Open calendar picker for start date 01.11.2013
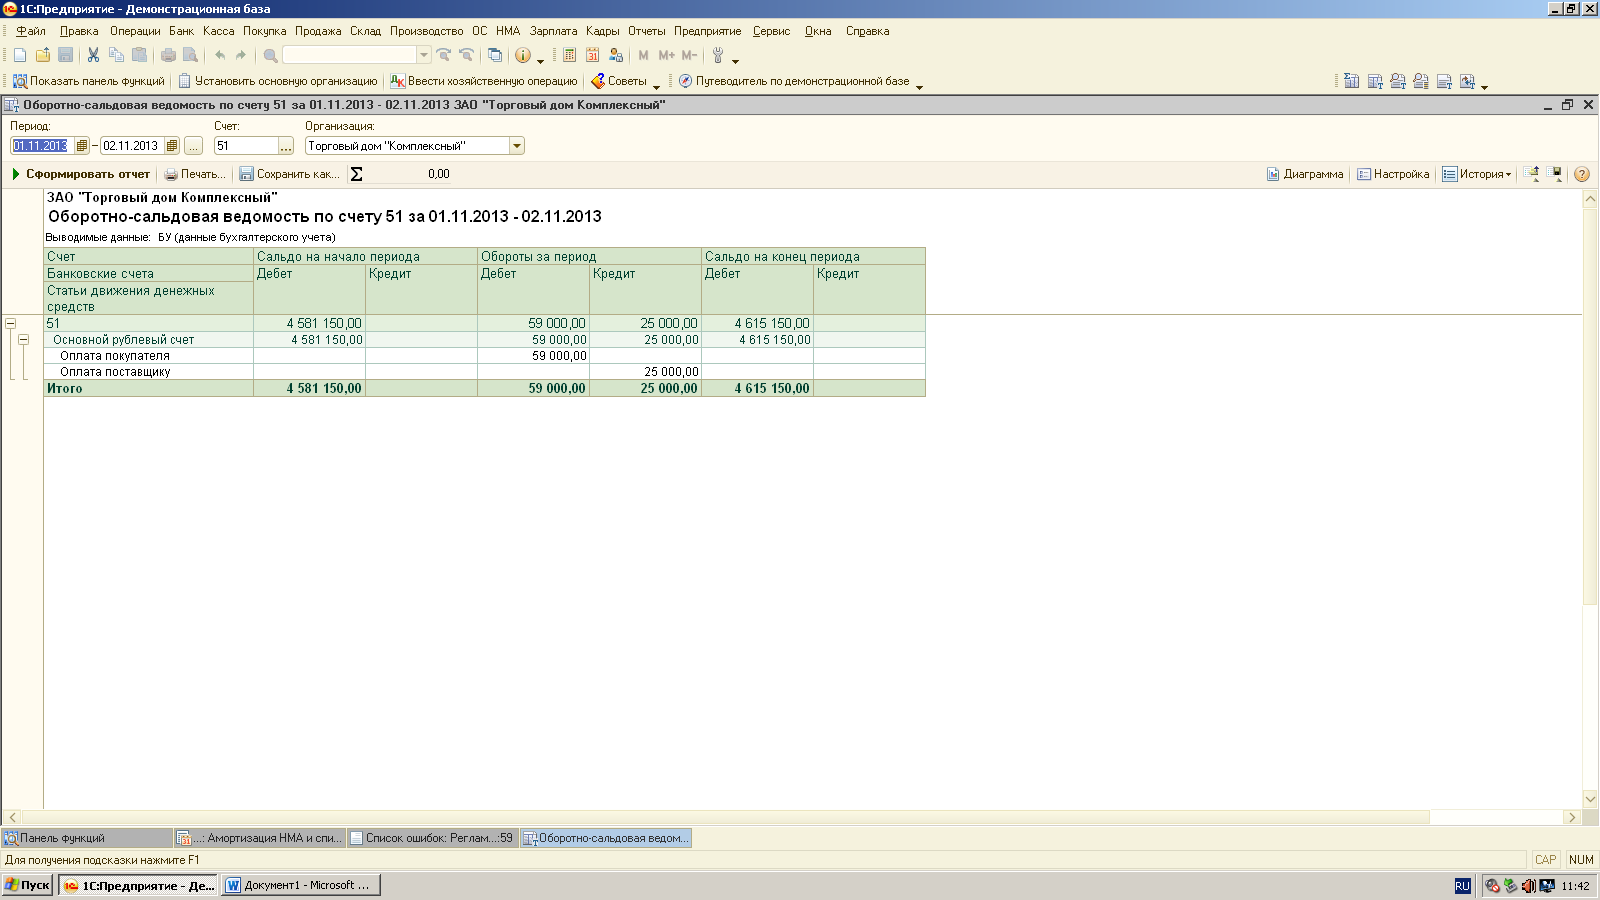Image resolution: width=1600 pixels, height=900 pixels. click(82, 146)
